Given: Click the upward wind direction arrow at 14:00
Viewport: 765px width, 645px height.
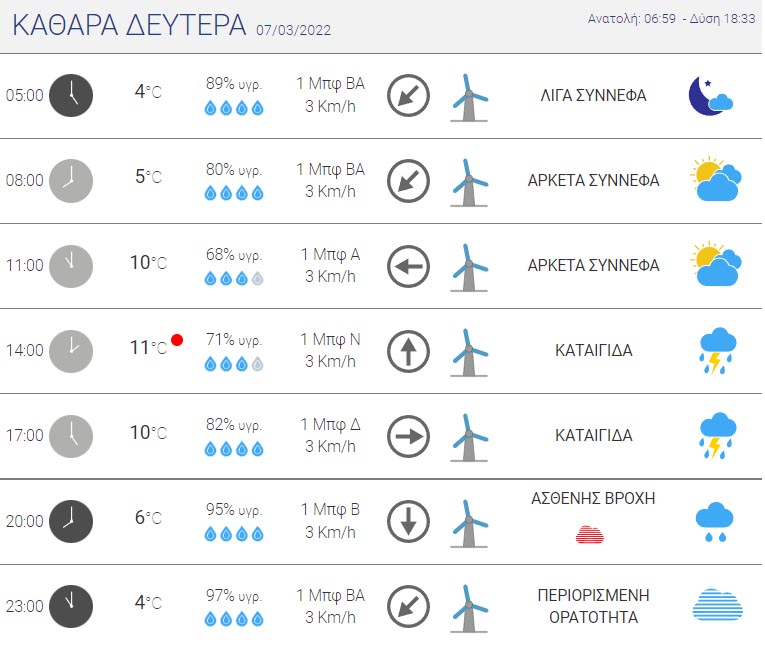Looking at the screenshot, I should [408, 351].
